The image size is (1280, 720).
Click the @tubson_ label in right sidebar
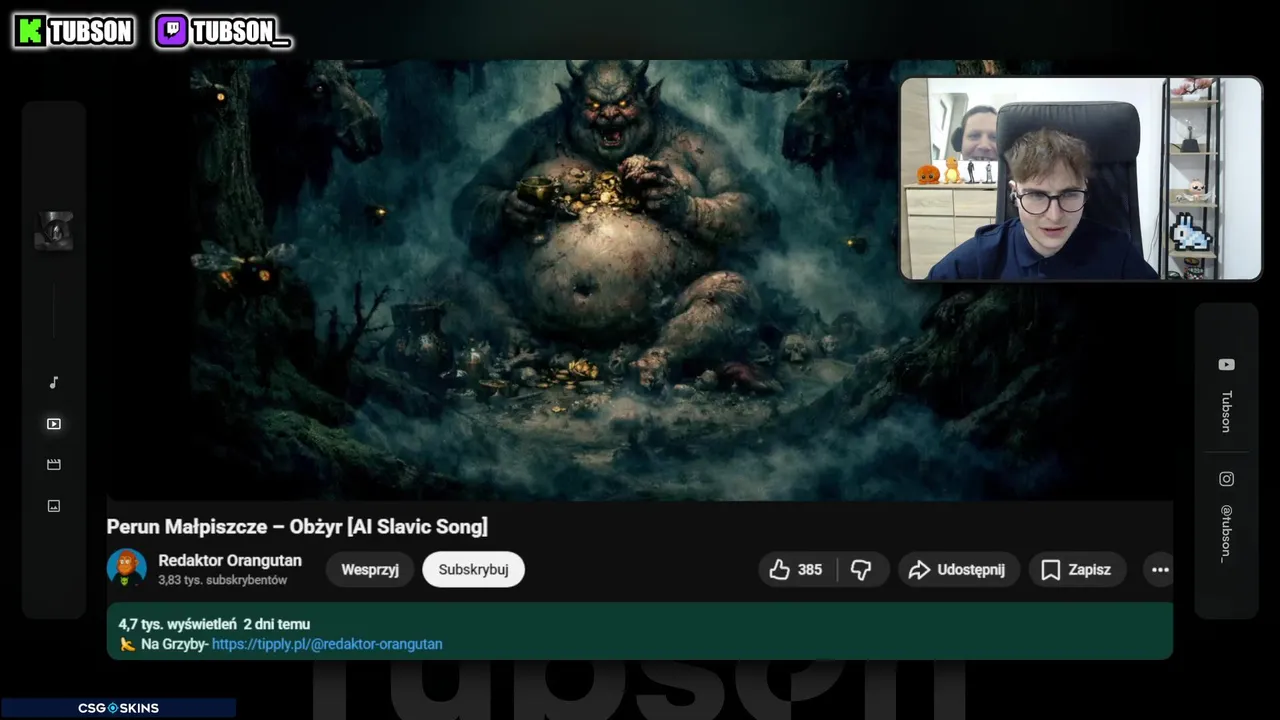point(1226,533)
